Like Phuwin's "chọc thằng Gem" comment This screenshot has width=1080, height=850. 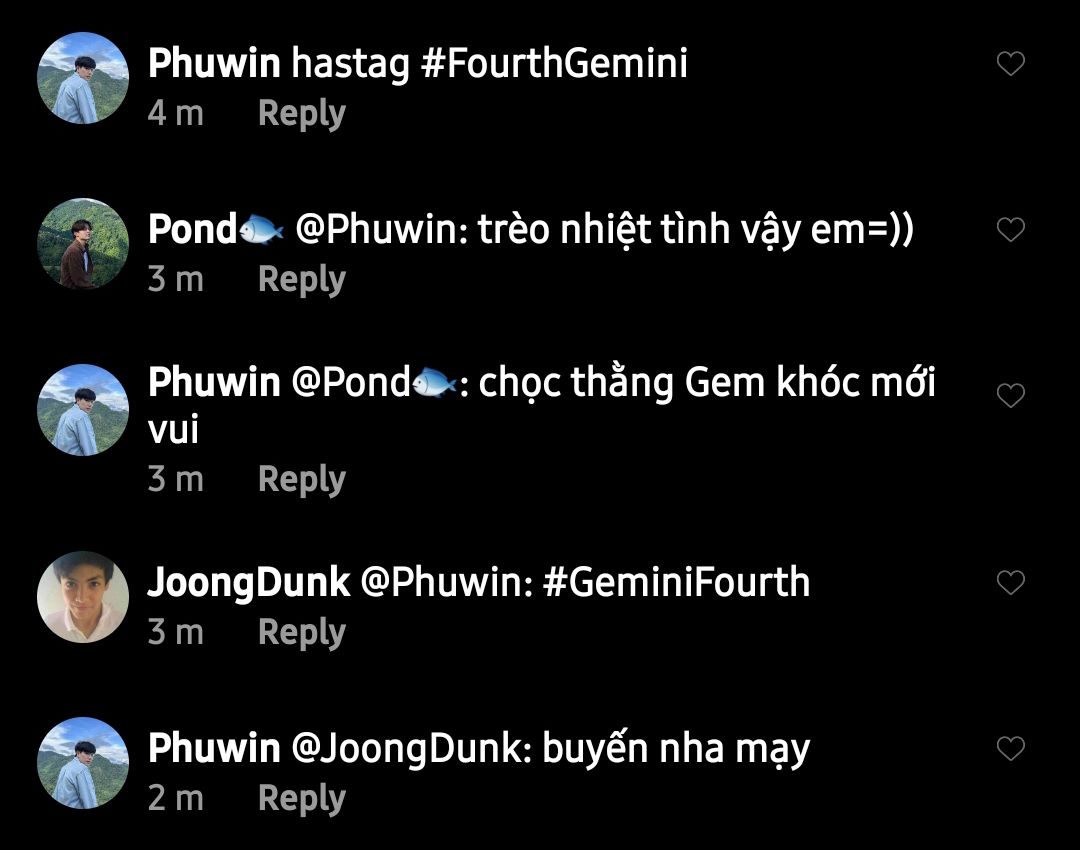[x=1011, y=396]
